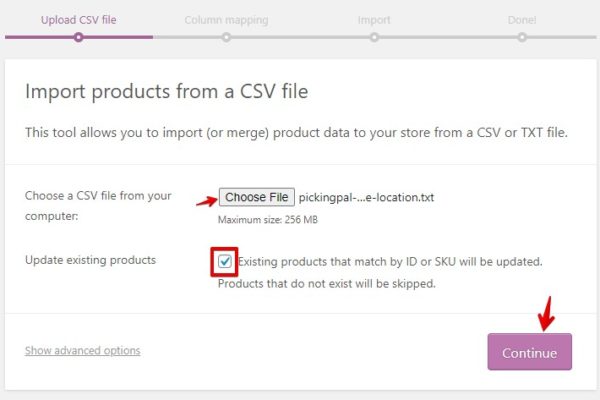Uncheck the Update existing products checkbox
600x400 pixels.
coord(225,262)
